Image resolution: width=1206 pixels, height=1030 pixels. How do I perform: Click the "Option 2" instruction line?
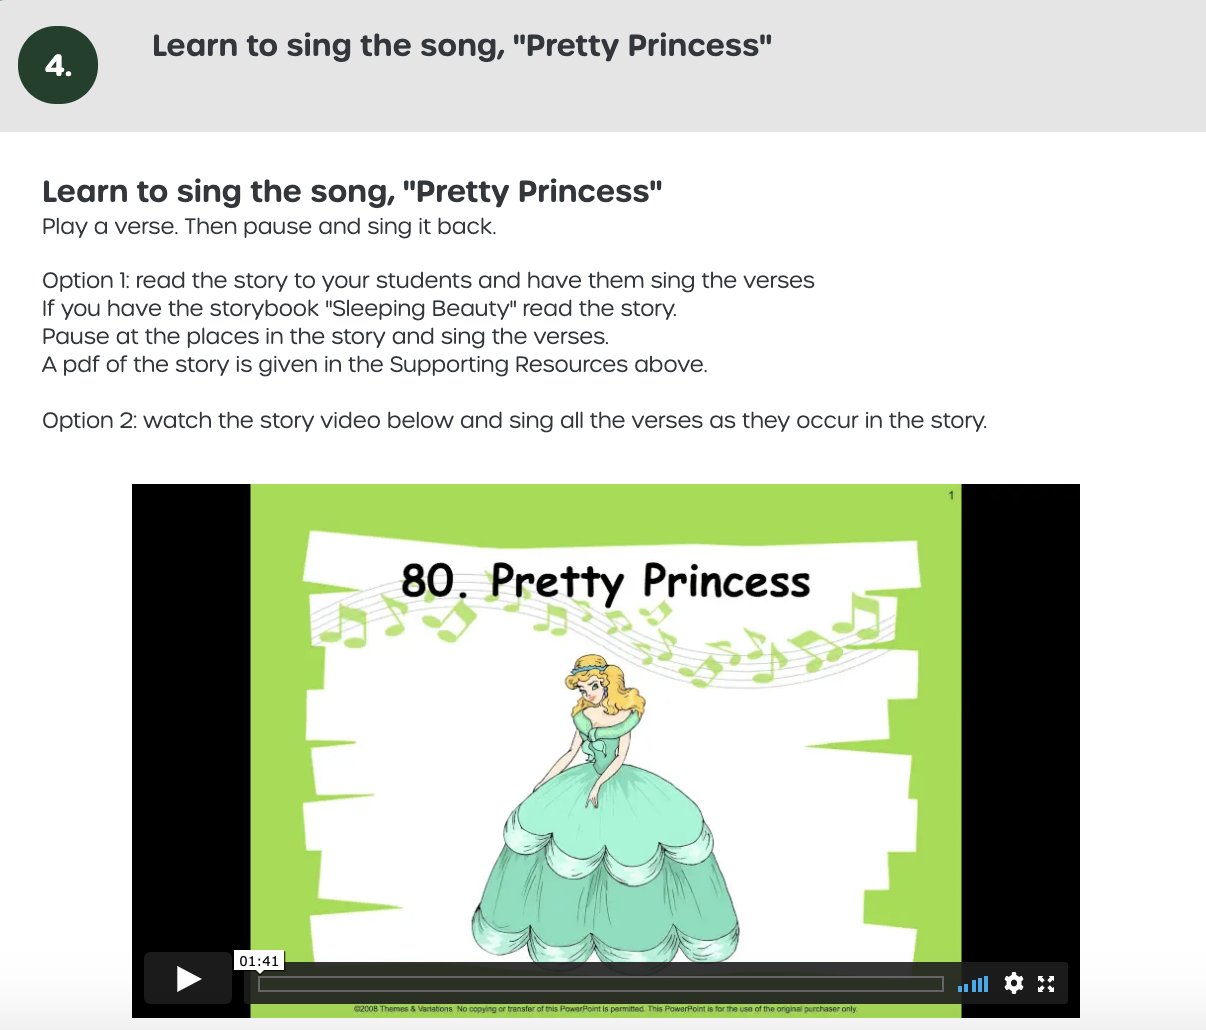pos(514,421)
